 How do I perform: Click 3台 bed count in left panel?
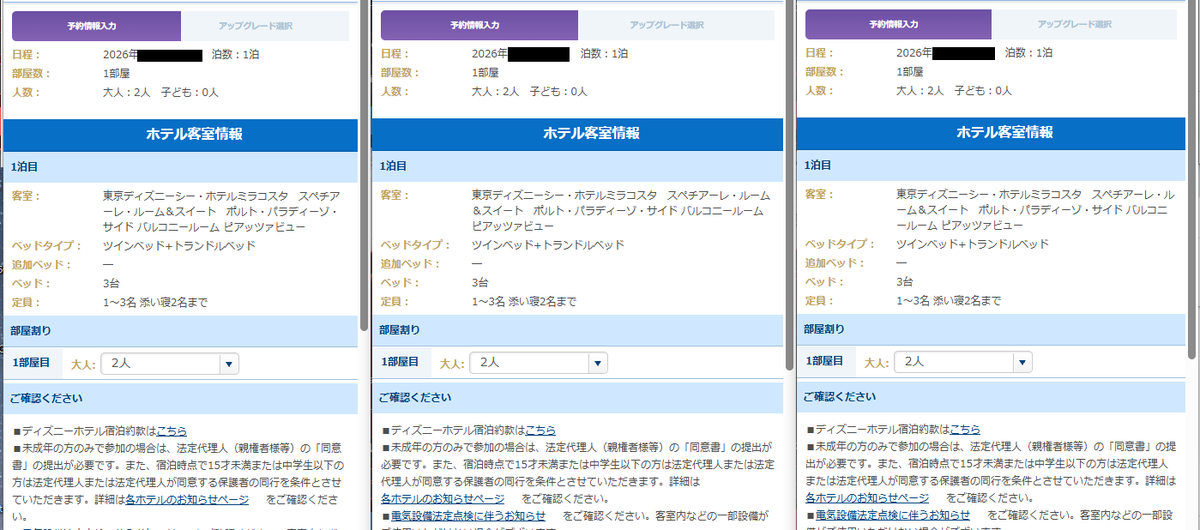[x=112, y=283]
